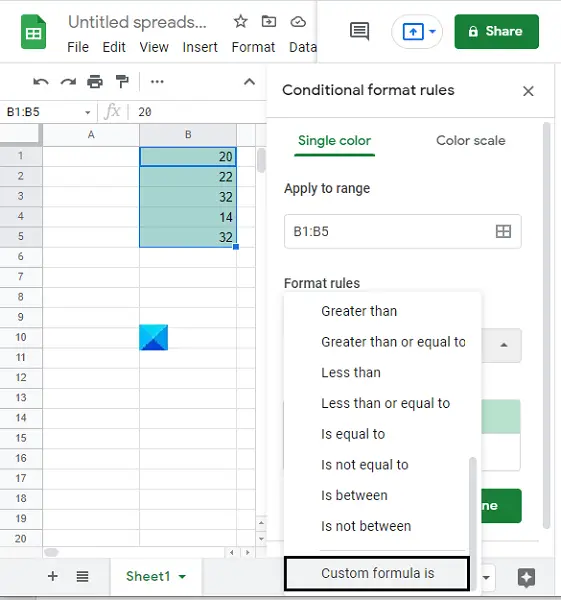Select Custom formula is option
Viewport: 561px width, 600px height.
coord(377,573)
